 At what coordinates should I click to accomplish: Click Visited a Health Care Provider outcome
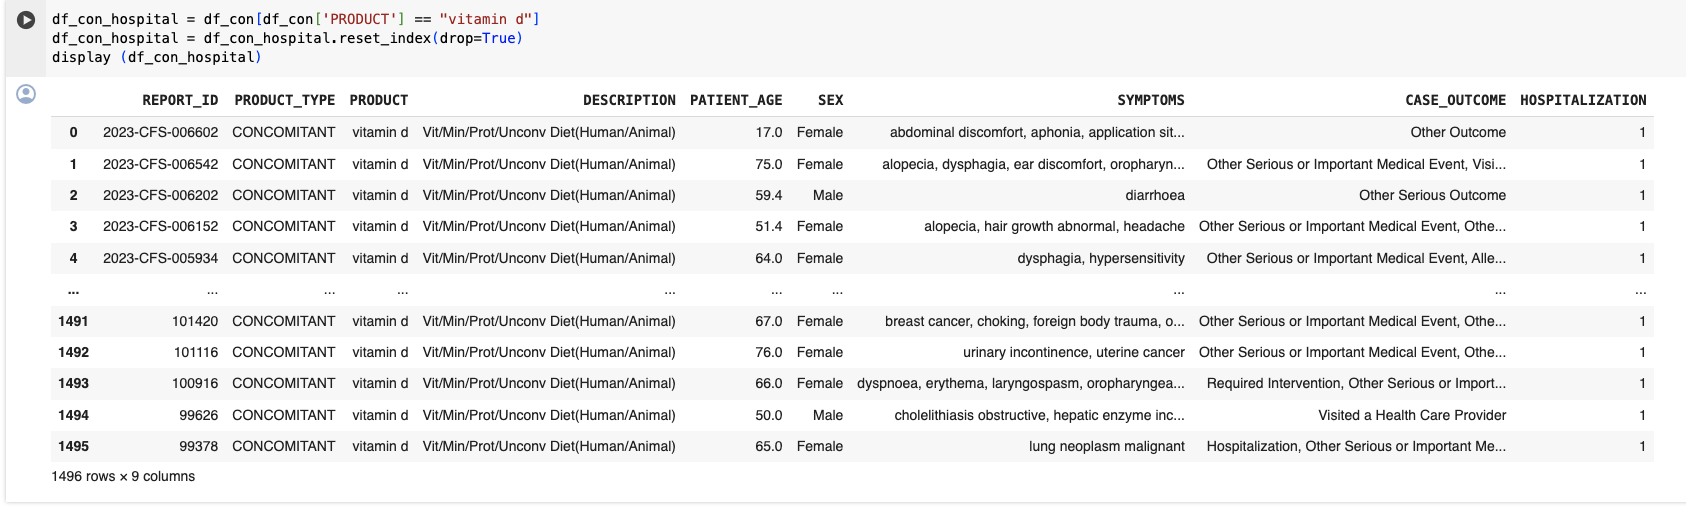point(1412,415)
